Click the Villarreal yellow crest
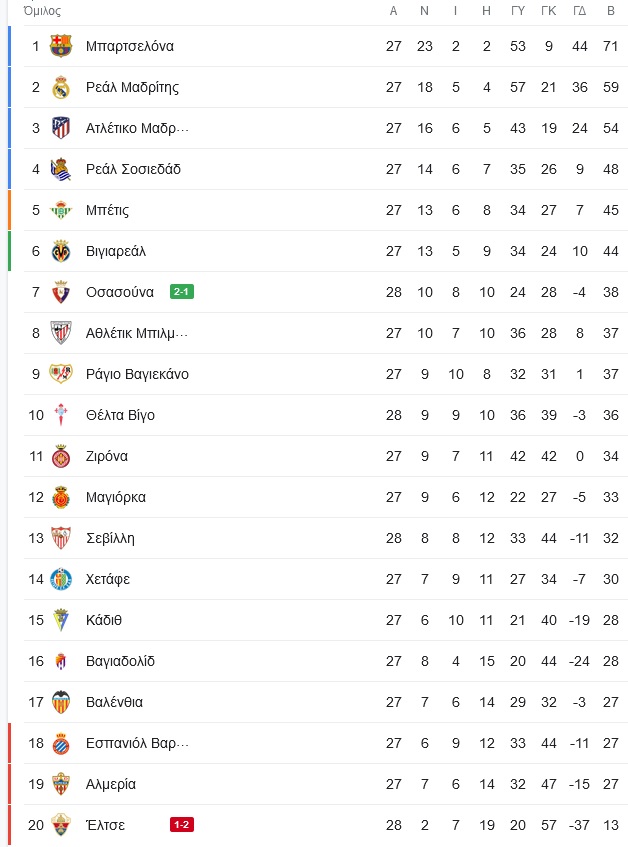Image resolution: width=628 pixels, height=847 pixels. pyautogui.click(x=61, y=251)
